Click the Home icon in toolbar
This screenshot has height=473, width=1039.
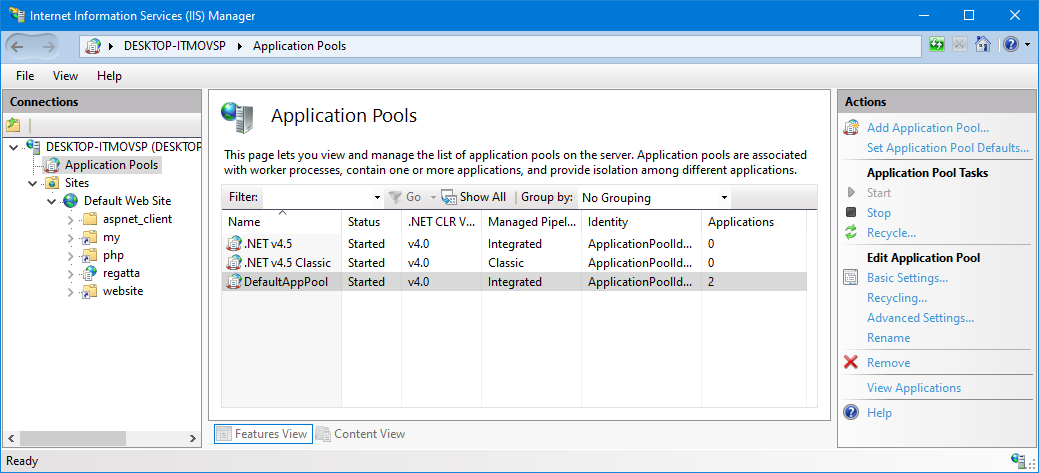(x=983, y=45)
